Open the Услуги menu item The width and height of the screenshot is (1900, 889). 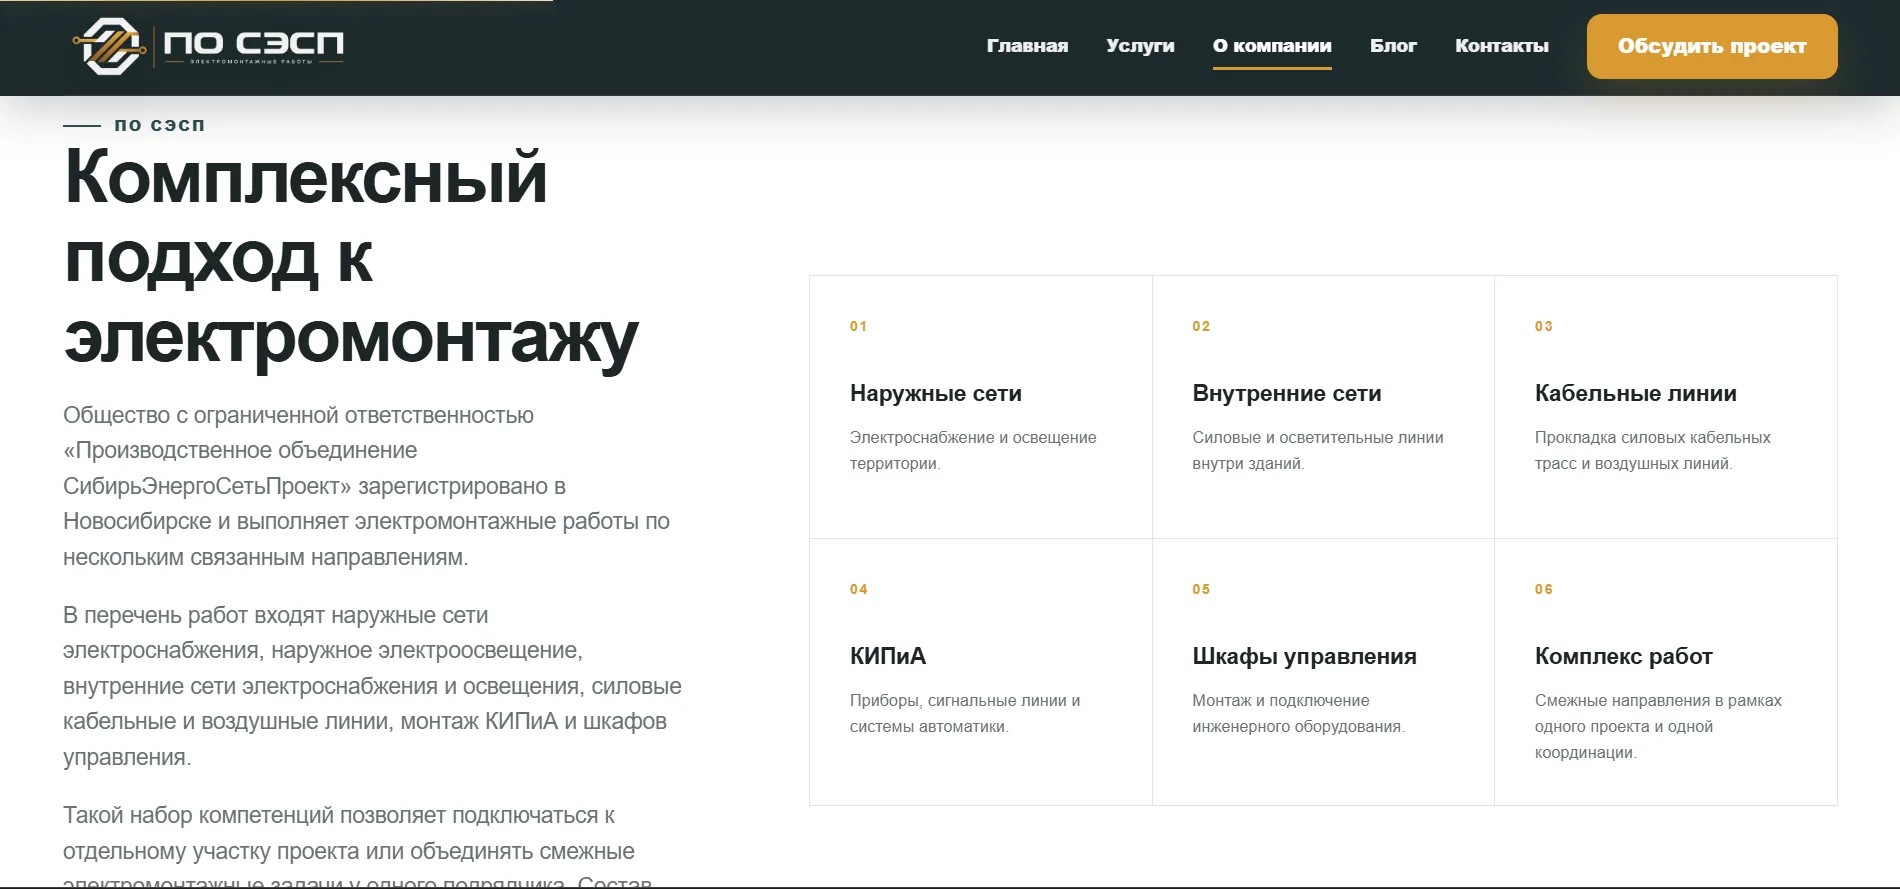pos(1140,46)
